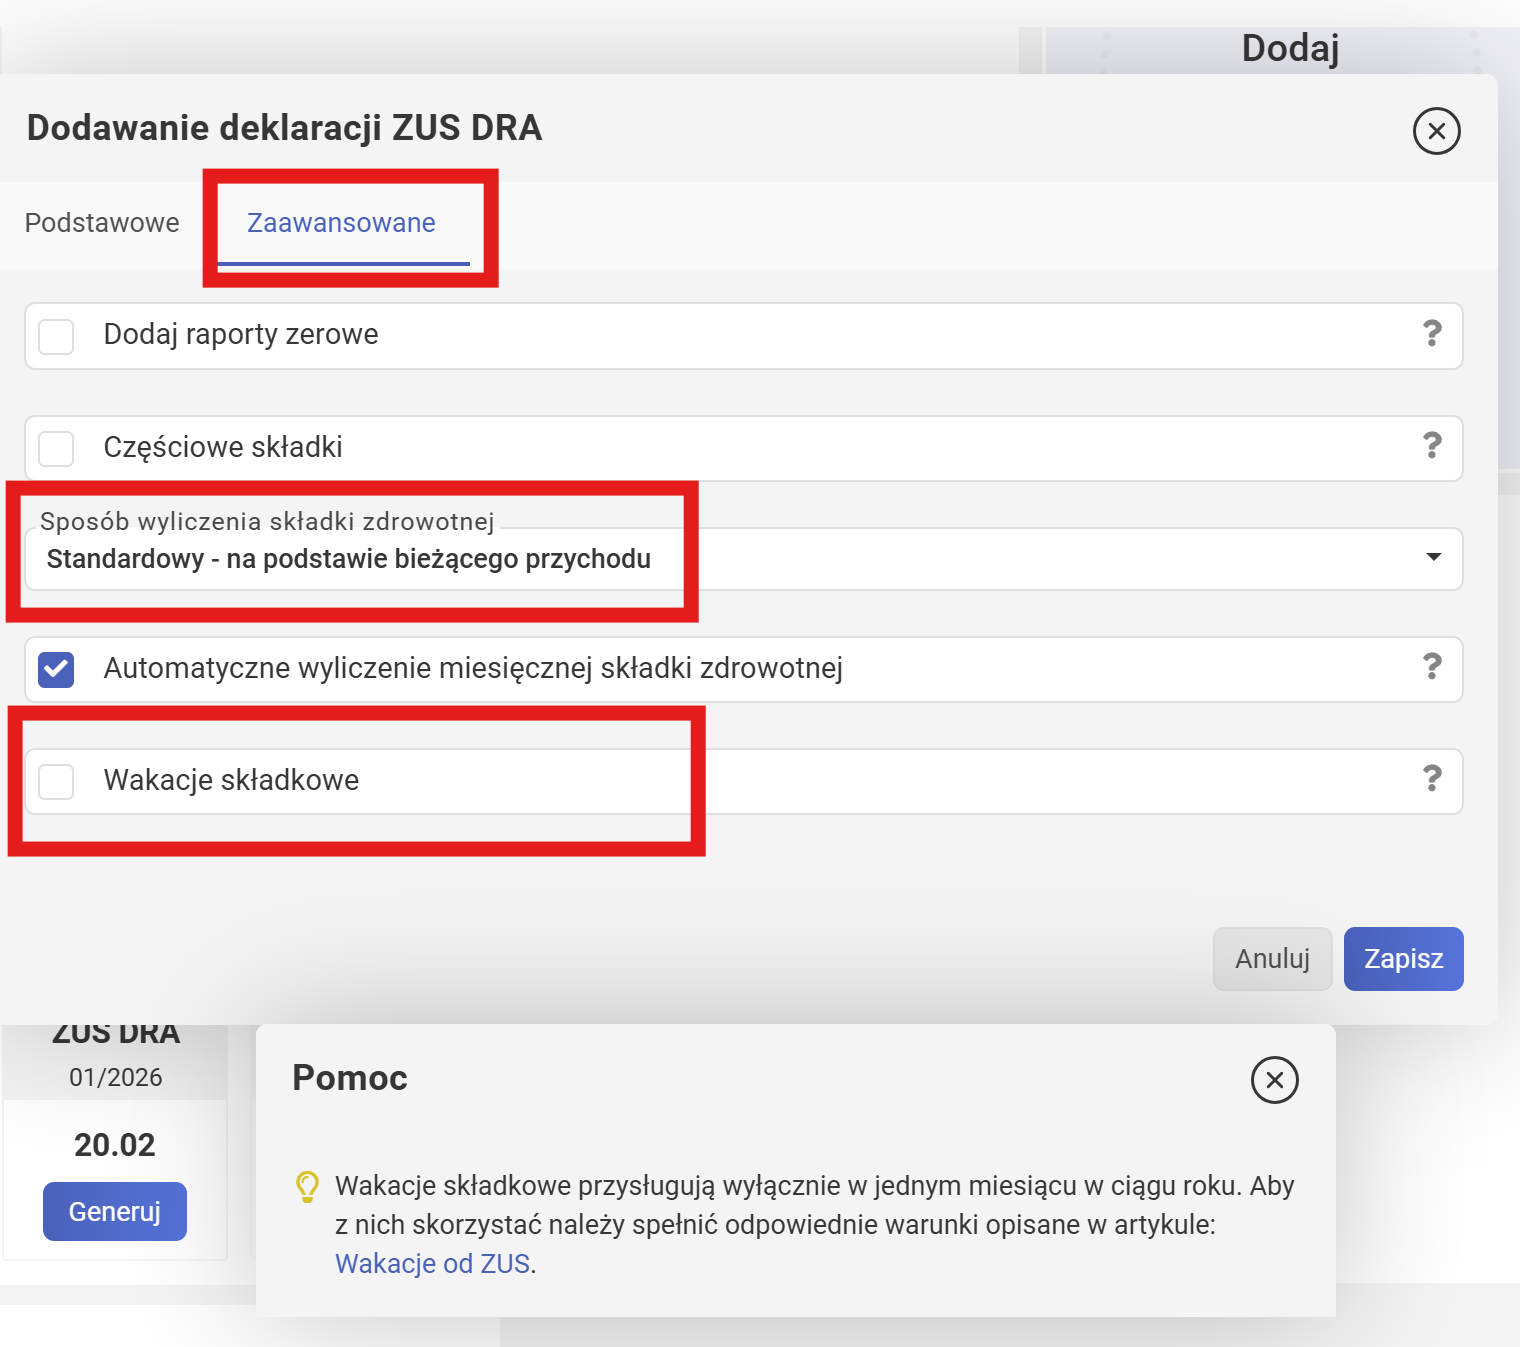1520x1347 pixels.
Task: Close the Pomoc help panel
Action: point(1274,1080)
